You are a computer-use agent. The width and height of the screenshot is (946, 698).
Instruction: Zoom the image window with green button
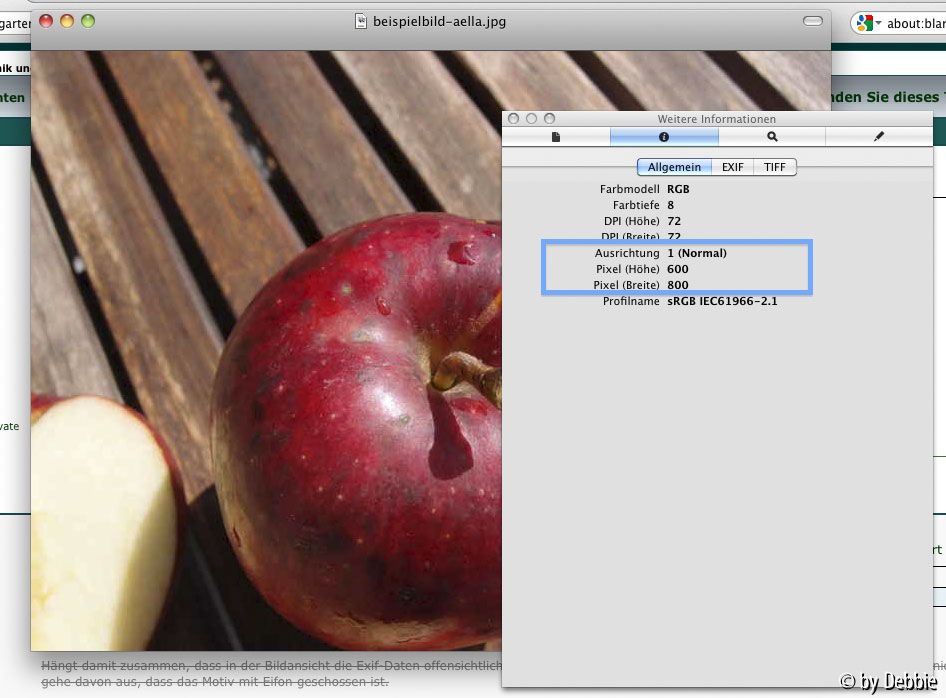(88, 21)
